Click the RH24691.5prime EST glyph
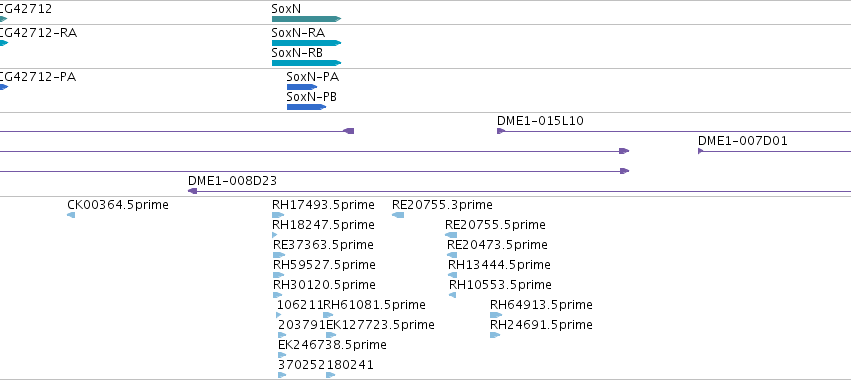 point(494,335)
